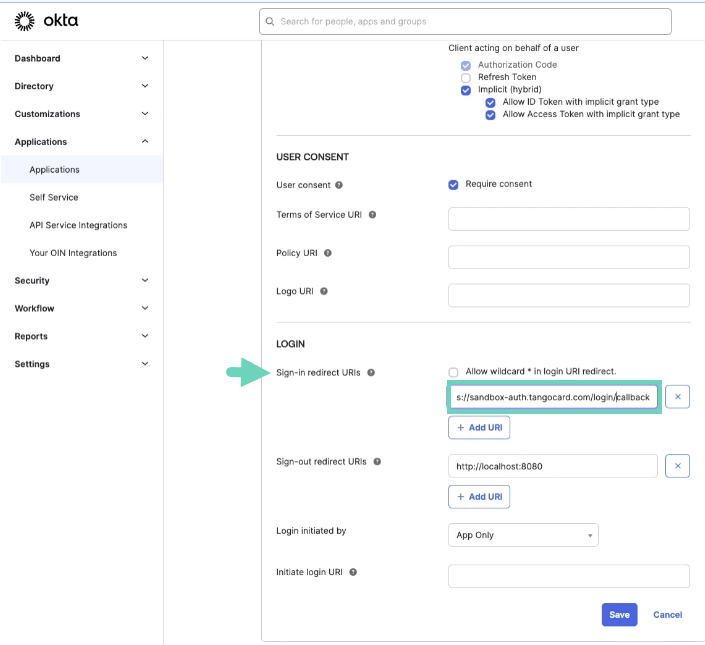Uncheck Require consent

(453, 185)
